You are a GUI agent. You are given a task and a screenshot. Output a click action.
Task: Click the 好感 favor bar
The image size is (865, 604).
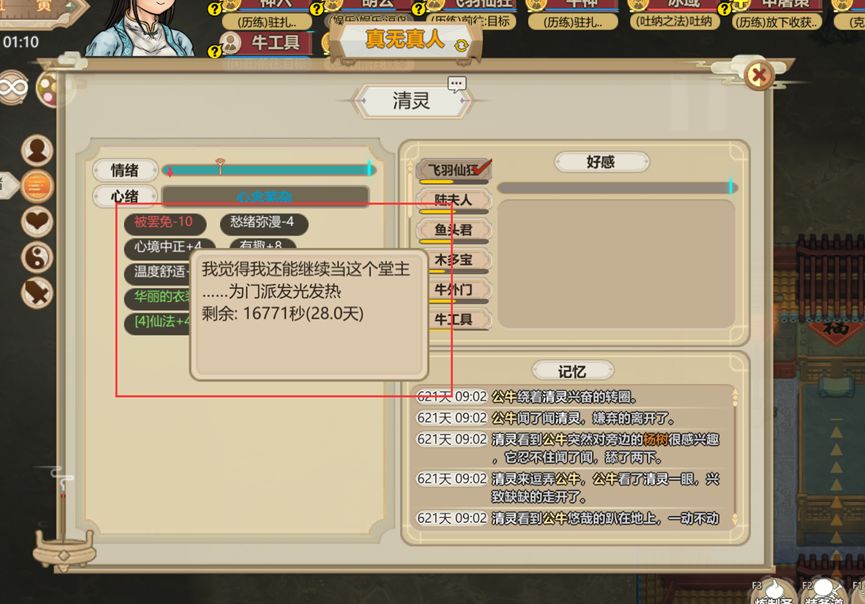(x=617, y=188)
